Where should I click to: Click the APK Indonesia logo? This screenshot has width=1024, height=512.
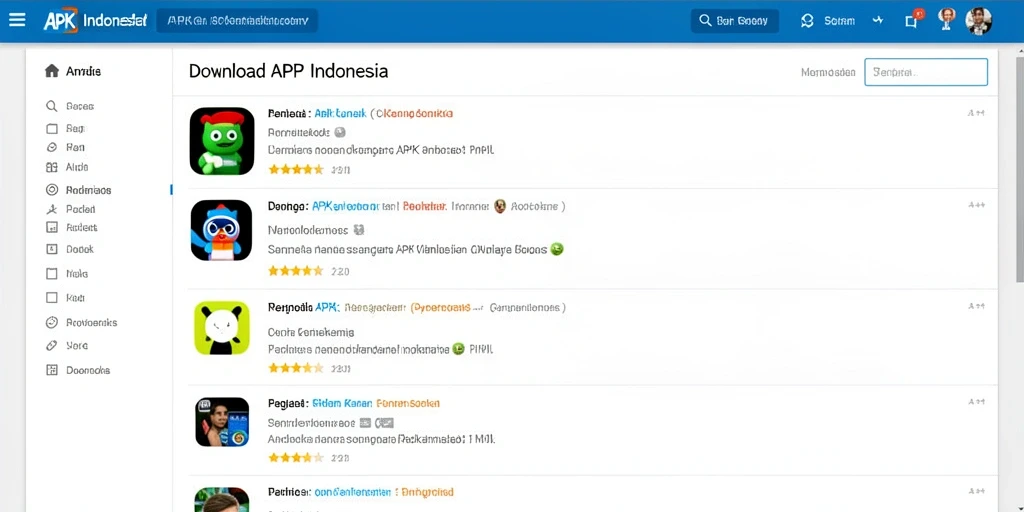pos(95,21)
